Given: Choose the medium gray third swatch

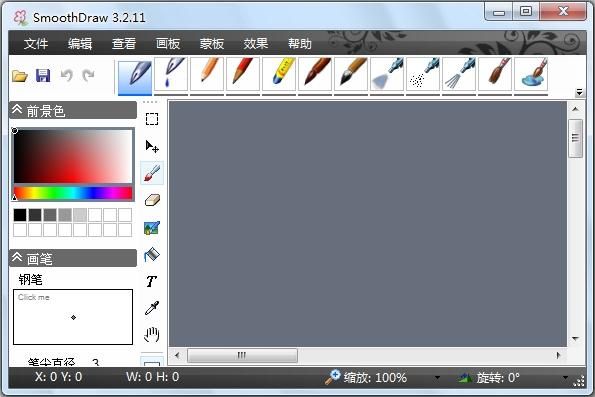Looking at the screenshot, I should pos(50,215).
